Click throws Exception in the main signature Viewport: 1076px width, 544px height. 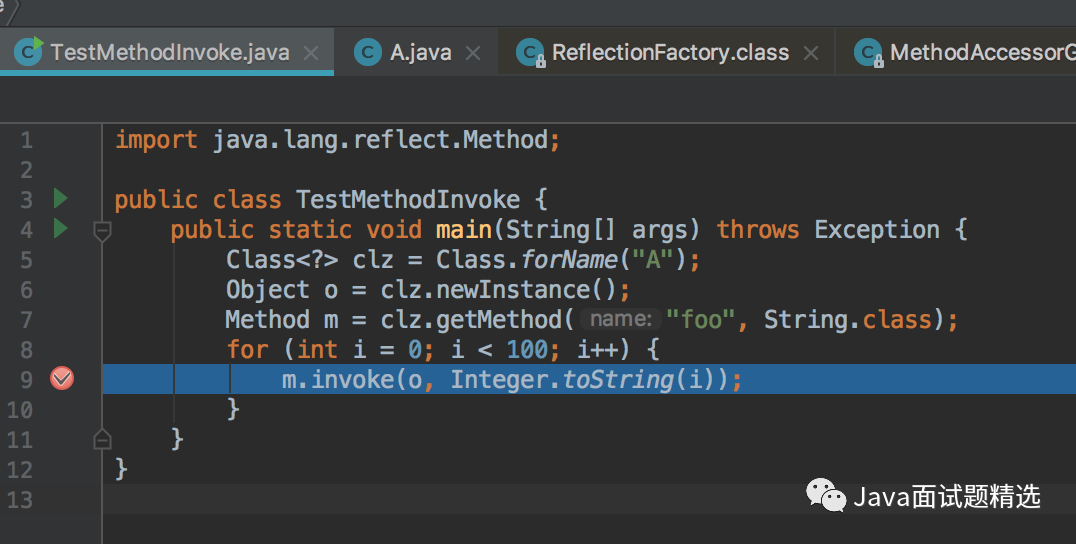point(828,230)
